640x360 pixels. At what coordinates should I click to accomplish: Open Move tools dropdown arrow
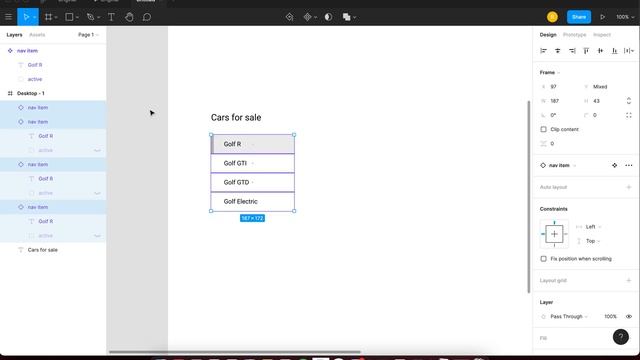point(35,17)
